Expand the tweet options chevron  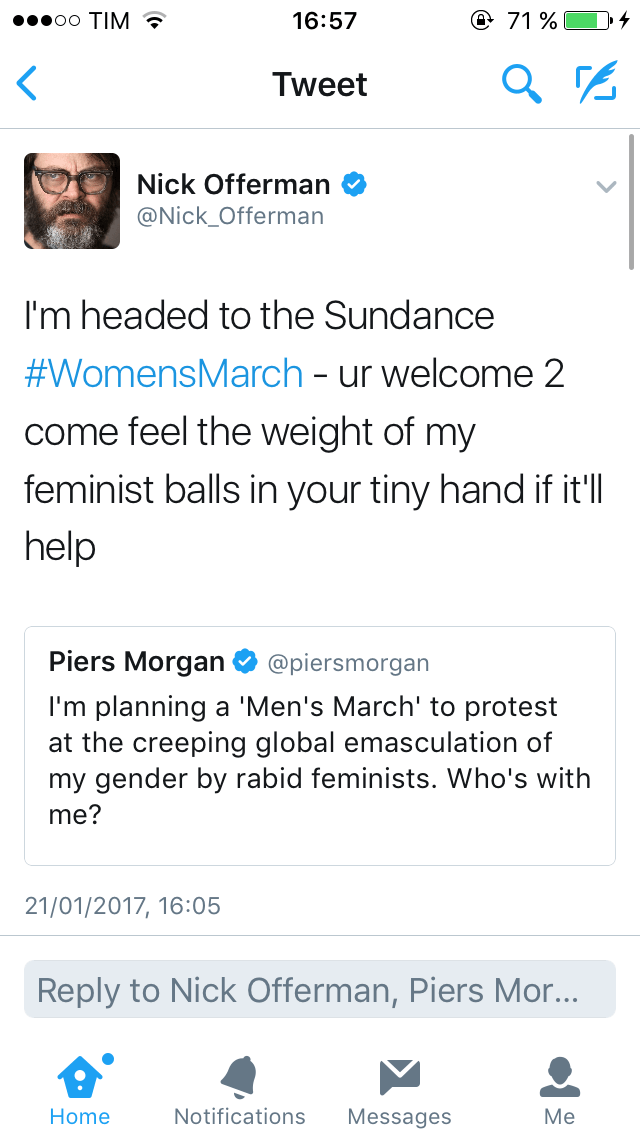[x=606, y=187]
